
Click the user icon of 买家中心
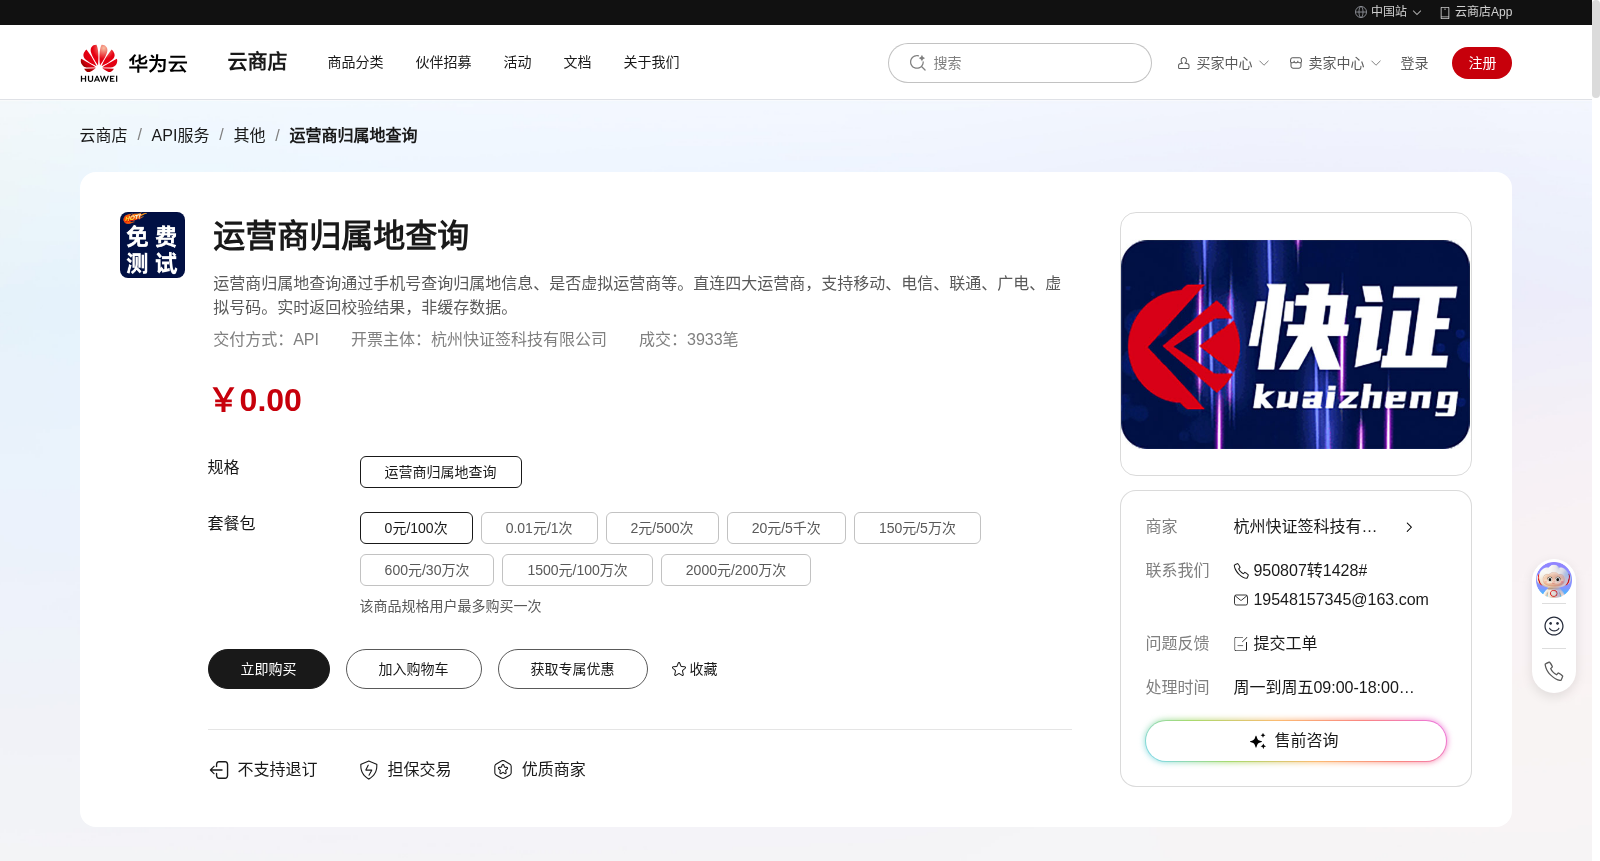(1184, 63)
